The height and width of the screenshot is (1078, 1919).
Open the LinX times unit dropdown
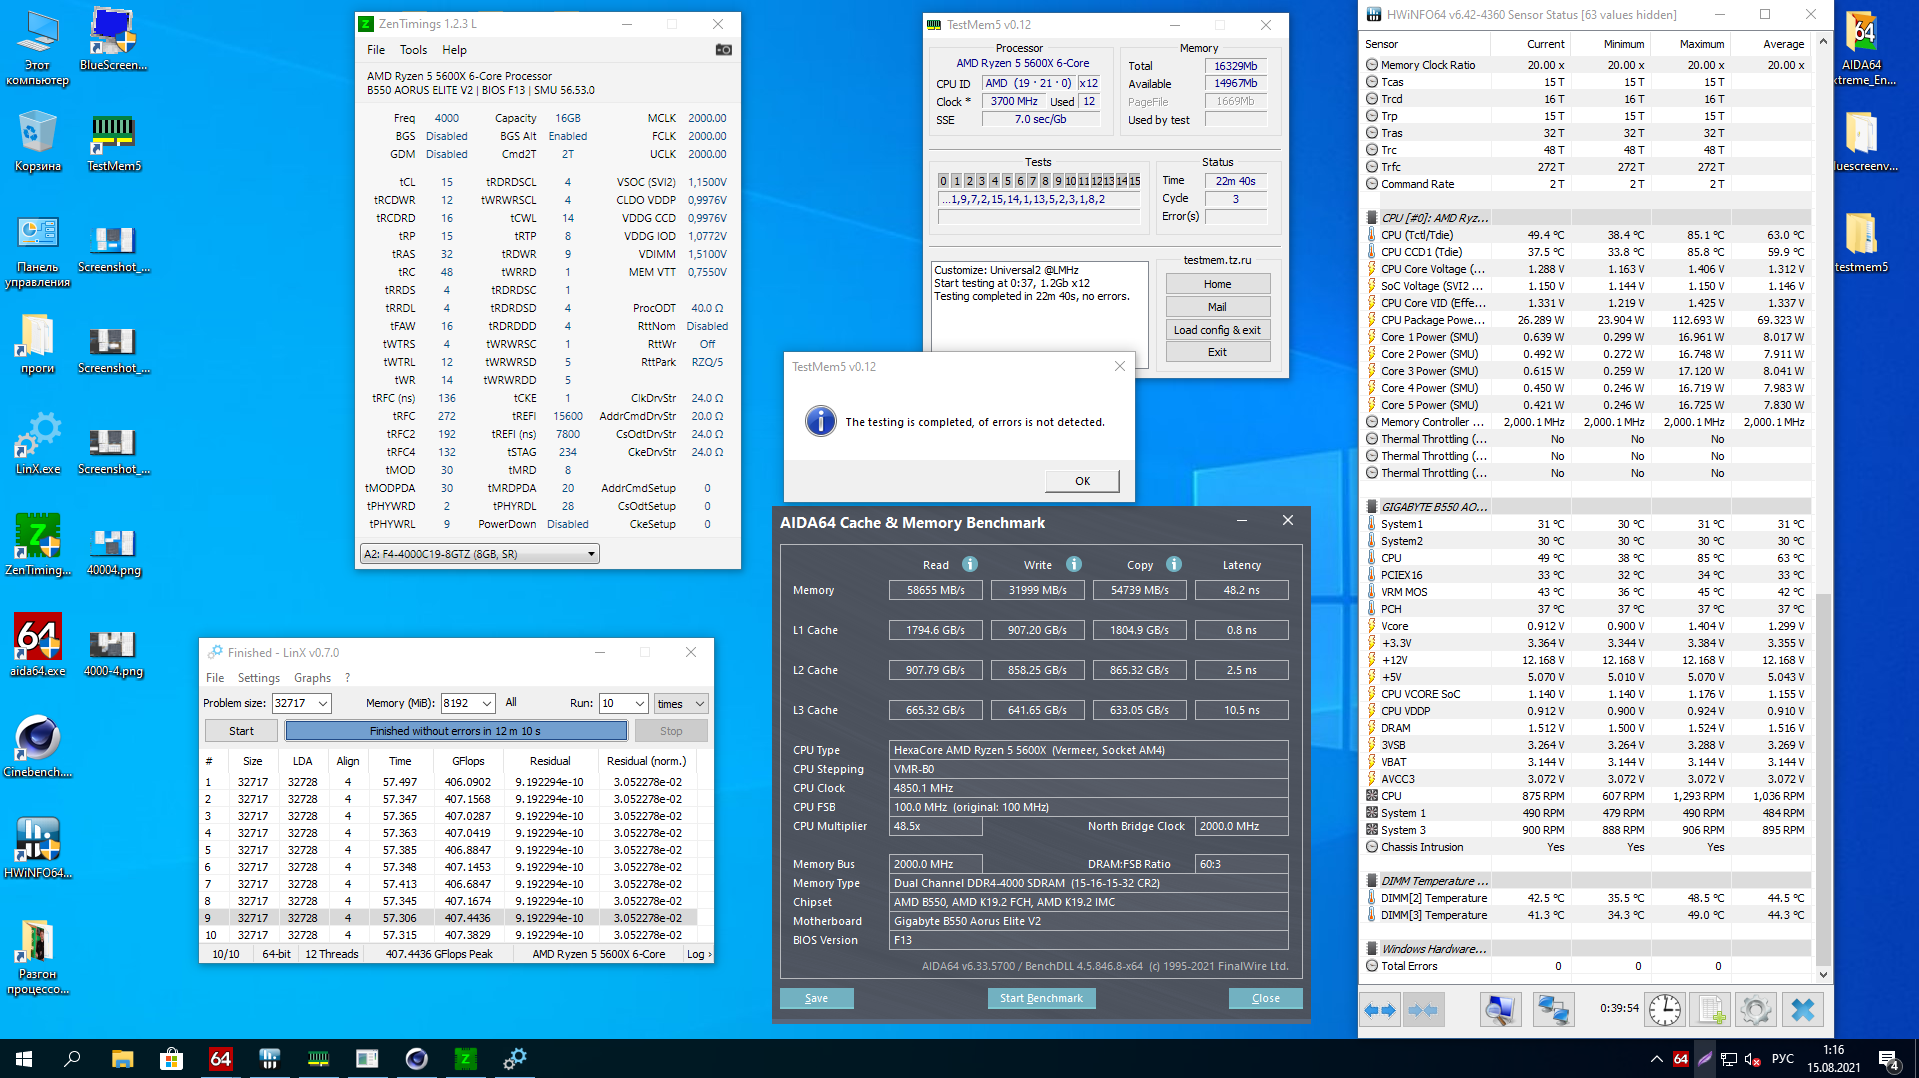pyautogui.click(x=681, y=703)
